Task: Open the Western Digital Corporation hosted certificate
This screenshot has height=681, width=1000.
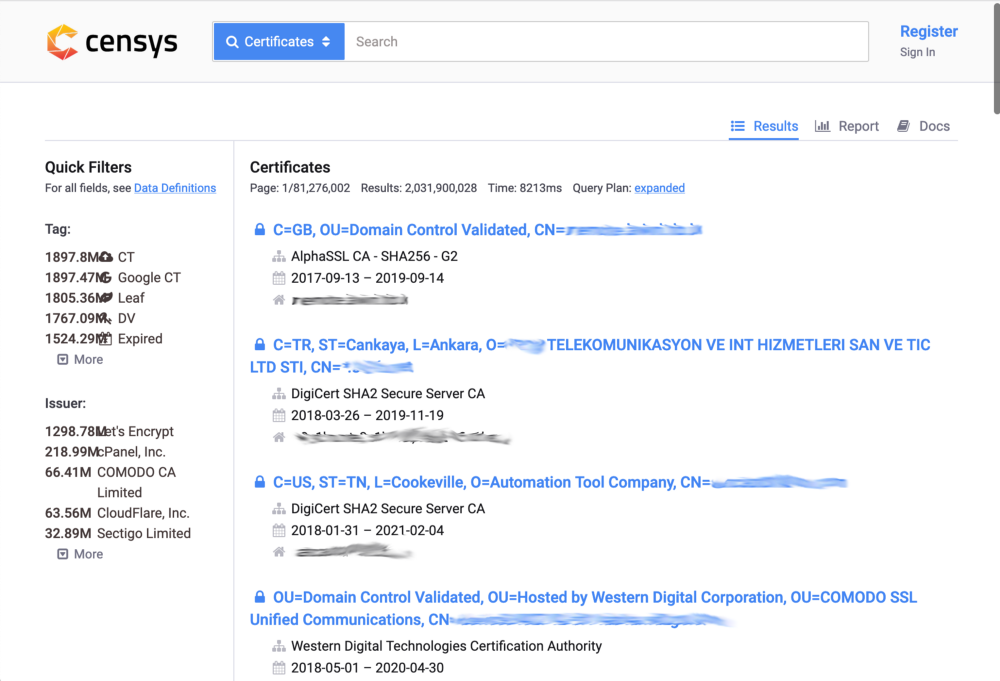Action: [584, 608]
